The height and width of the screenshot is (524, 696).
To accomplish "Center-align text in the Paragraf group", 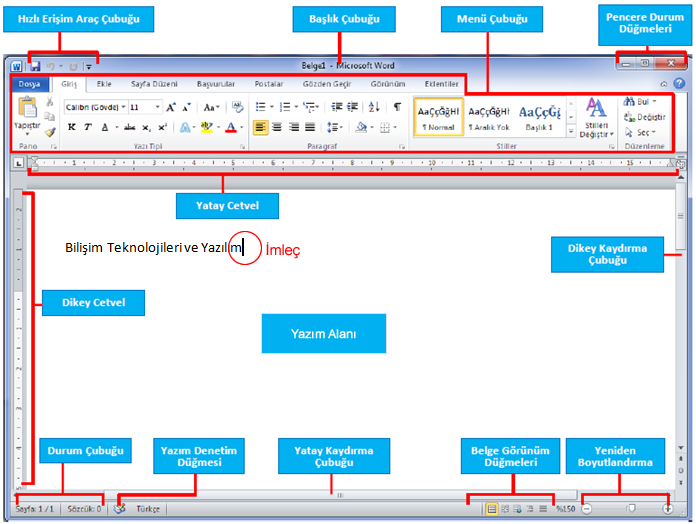I will (x=277, y=127).
